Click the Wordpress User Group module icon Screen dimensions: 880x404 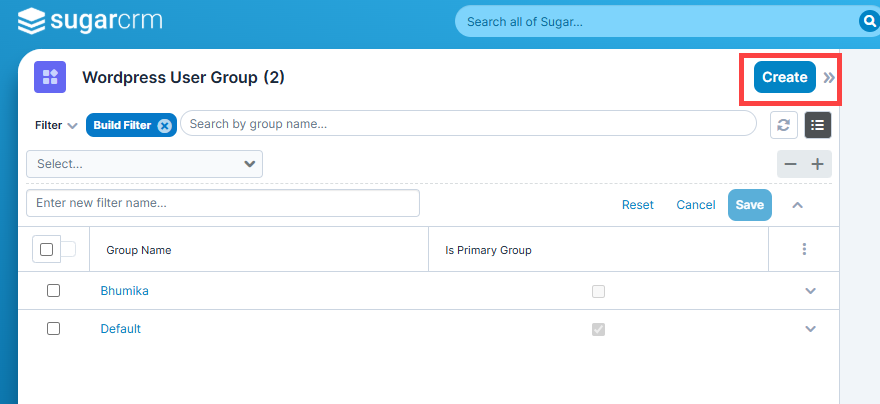[x=50, y=77]
